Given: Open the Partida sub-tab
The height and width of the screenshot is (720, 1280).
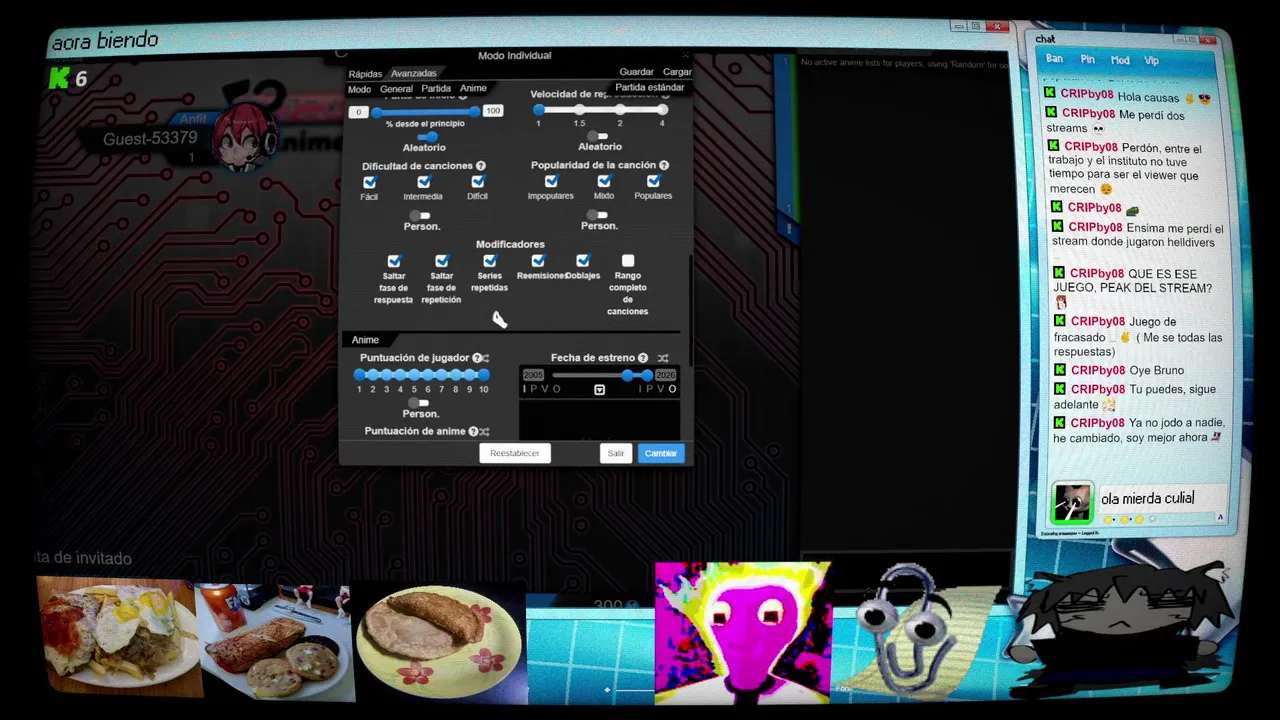Looking at the screenshot, I should click(x=436, y=89).
